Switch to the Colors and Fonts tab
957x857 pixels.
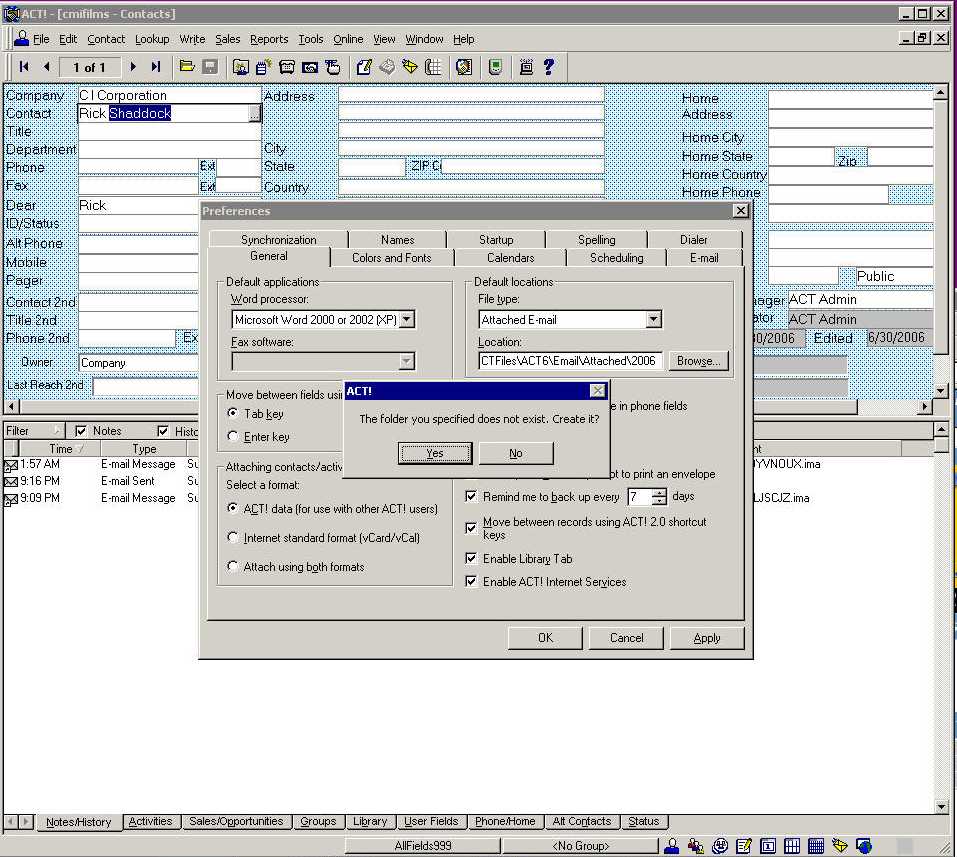pyautogui.click(x=392, y=258)
